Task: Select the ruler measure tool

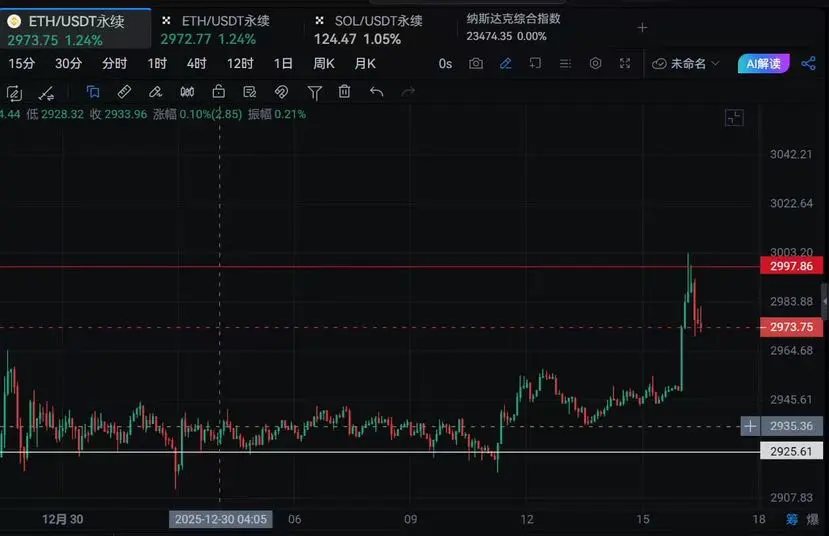Action: [x=124, y=92]
